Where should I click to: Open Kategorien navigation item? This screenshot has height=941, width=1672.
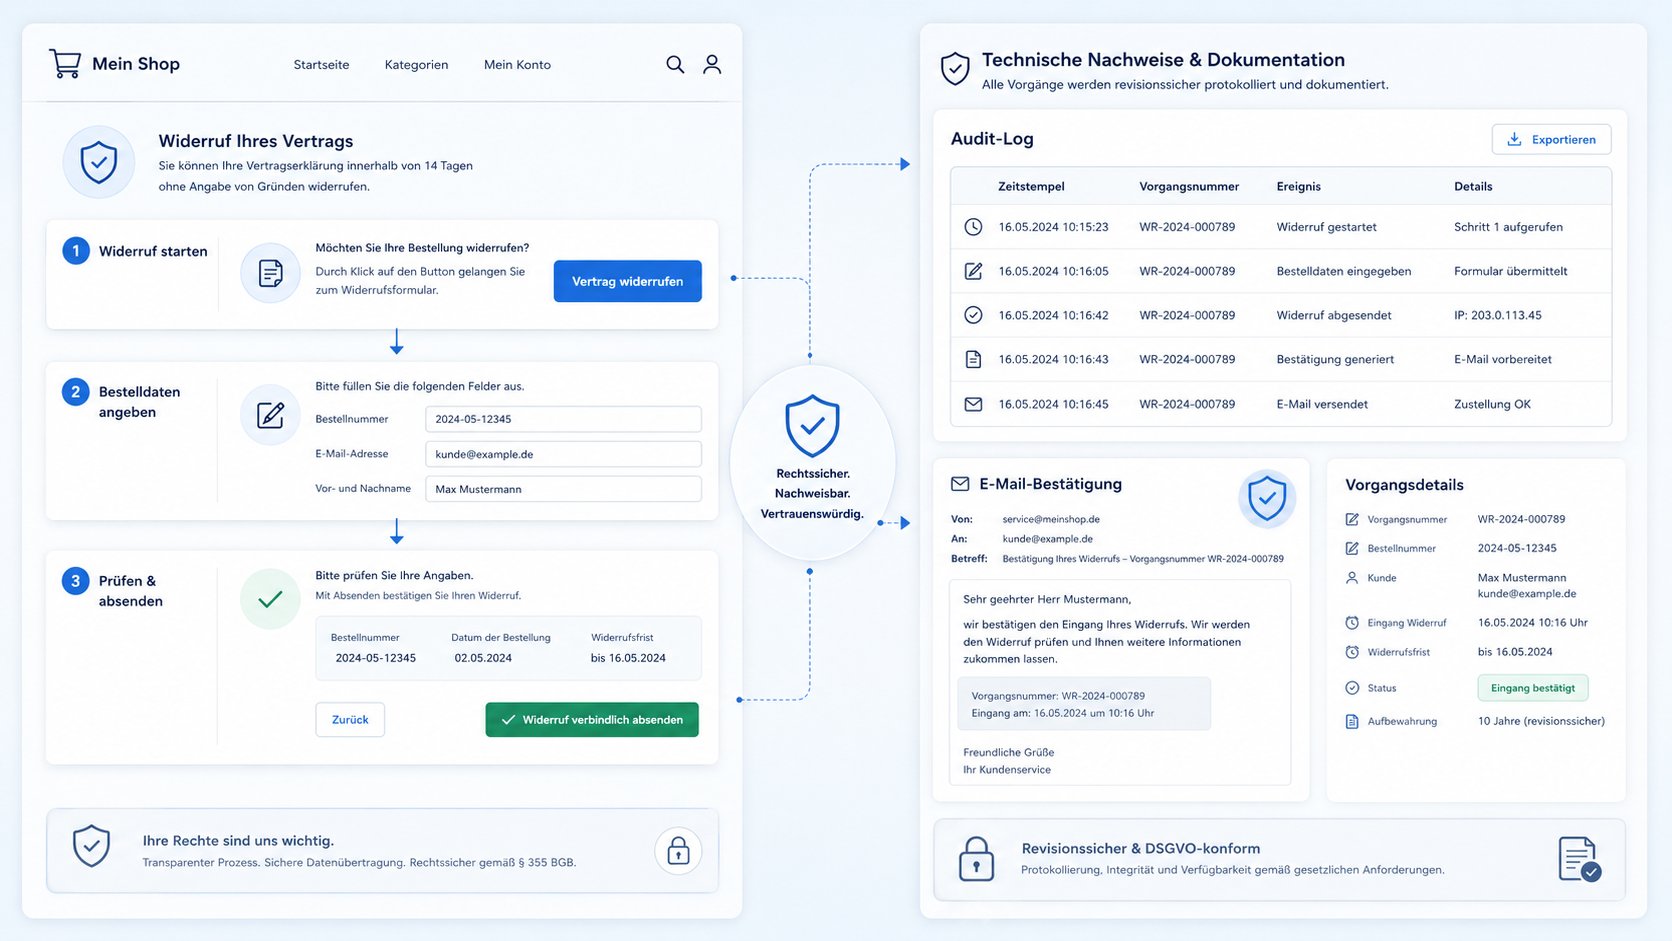(416, 65)
